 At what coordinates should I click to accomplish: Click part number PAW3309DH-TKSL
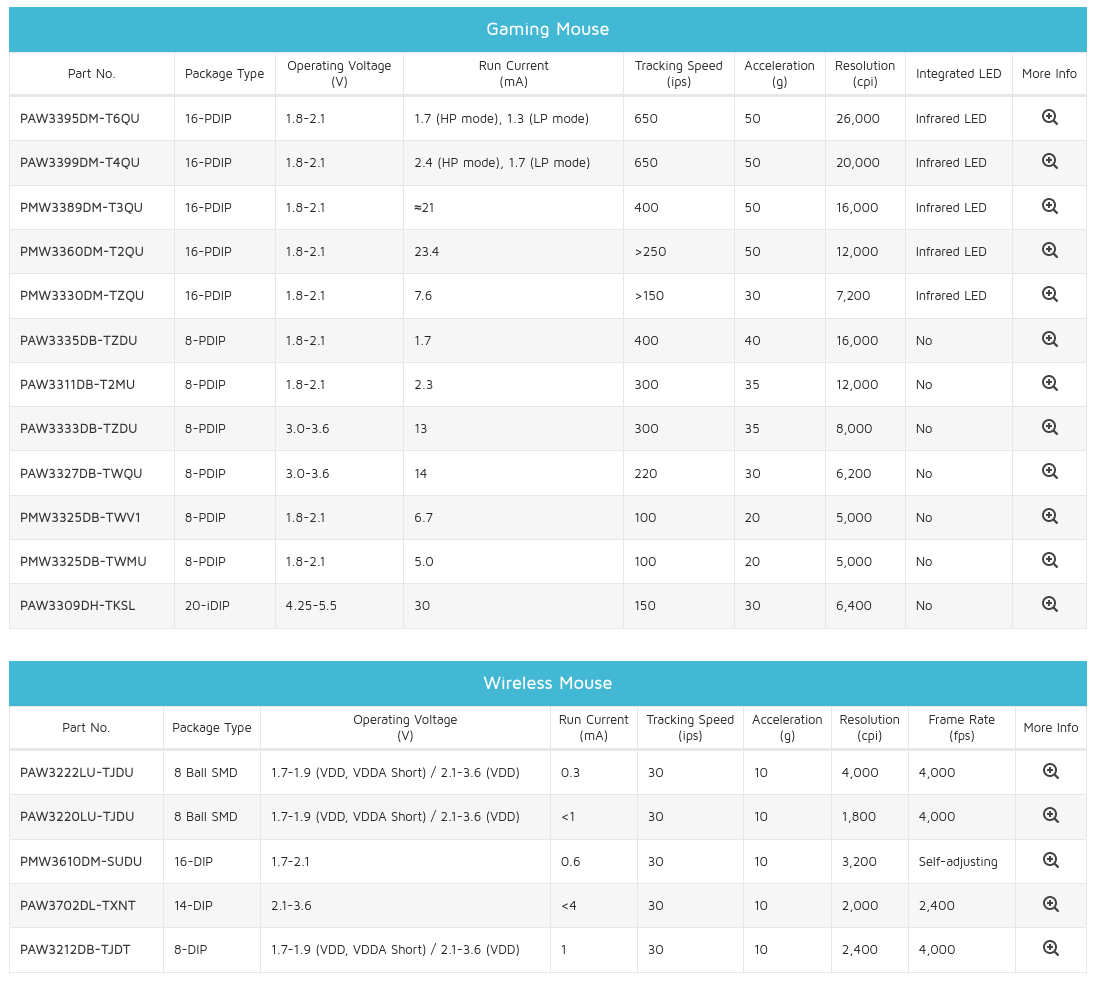(x=77, y=606)
